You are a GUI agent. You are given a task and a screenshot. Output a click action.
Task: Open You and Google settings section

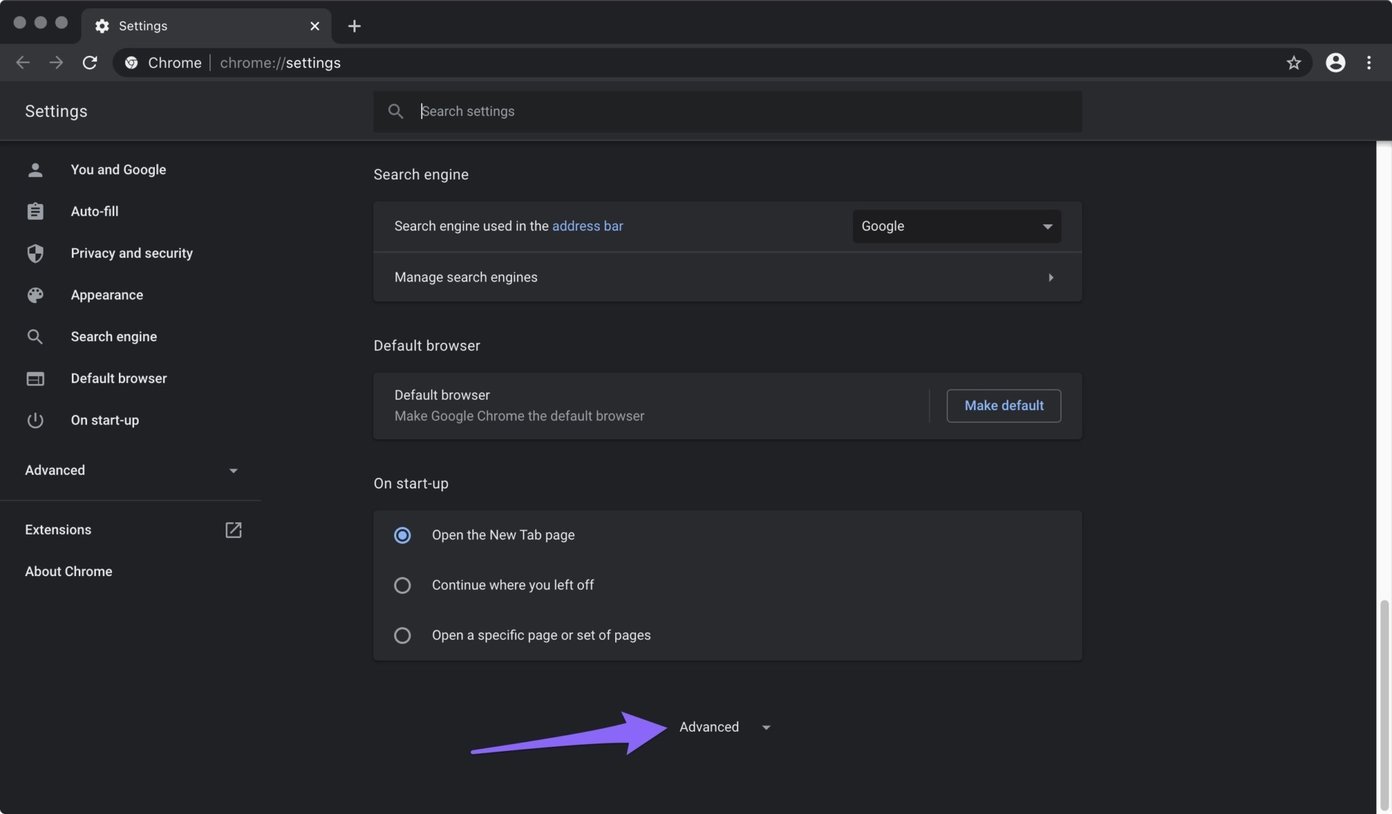point(118,170)
